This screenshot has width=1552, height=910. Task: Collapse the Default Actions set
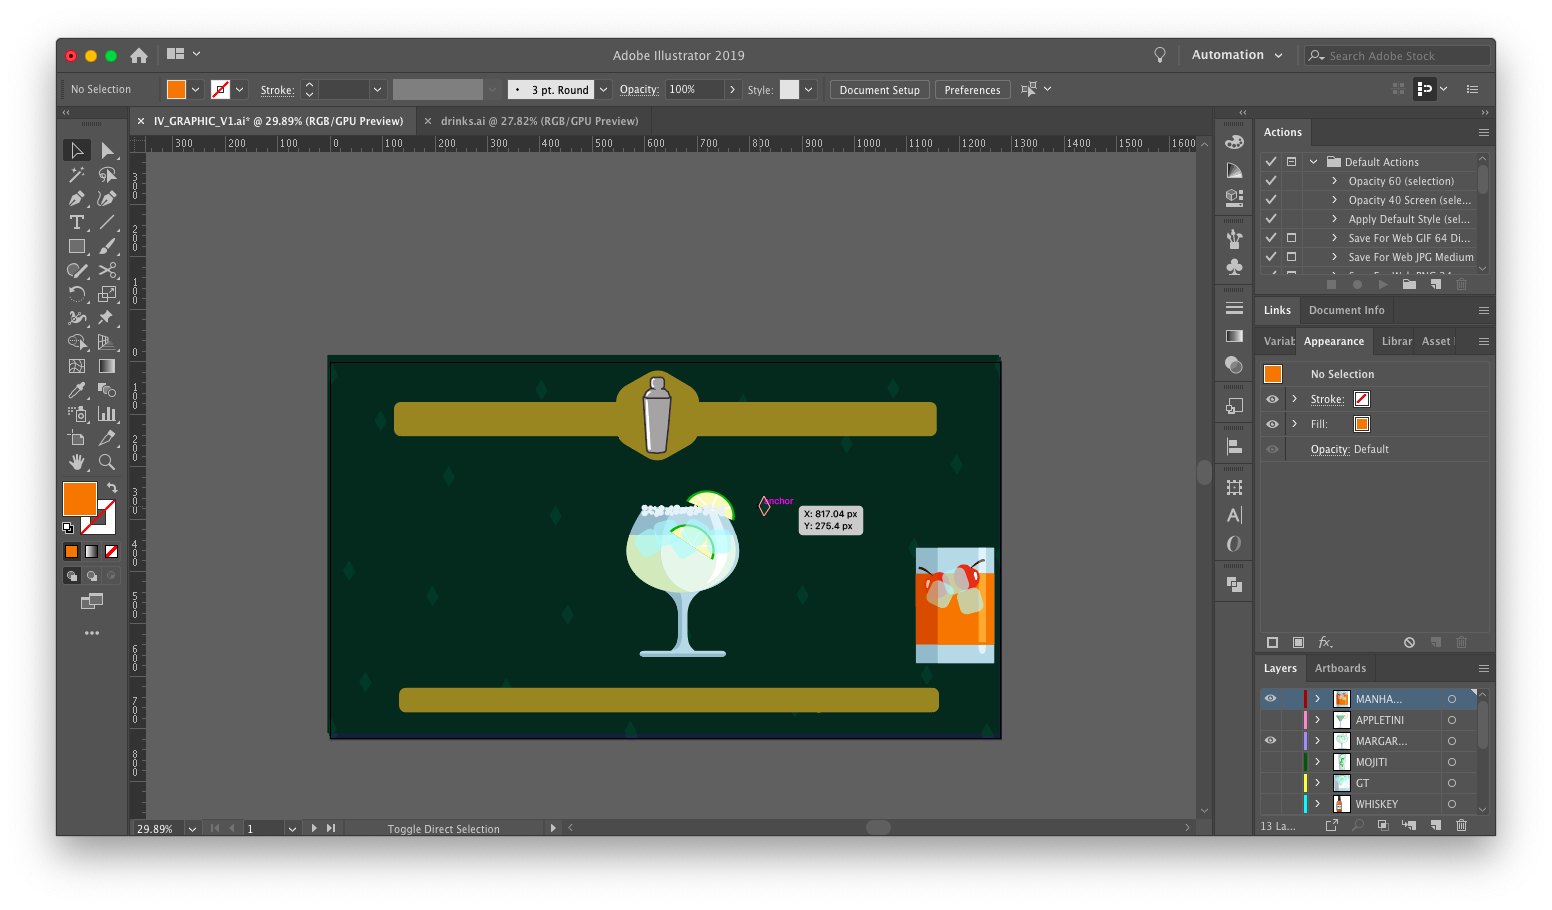click(x=1313, y=160)
